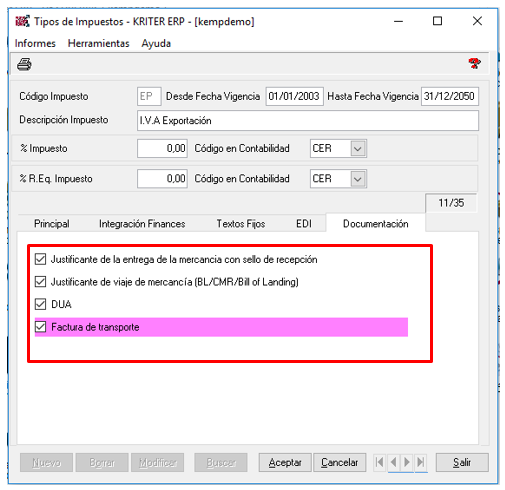Click the Descripción Impuesto text field
This screenshot has height=490, width=505.
(x=308, y=120)
